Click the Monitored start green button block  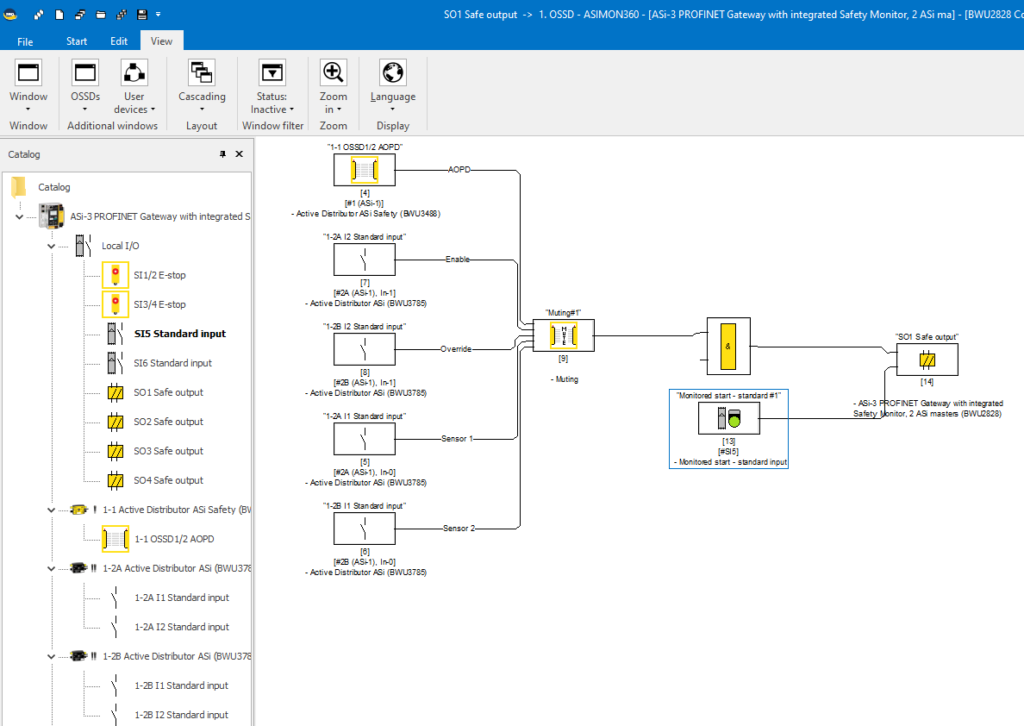click(x=728, y=420)
